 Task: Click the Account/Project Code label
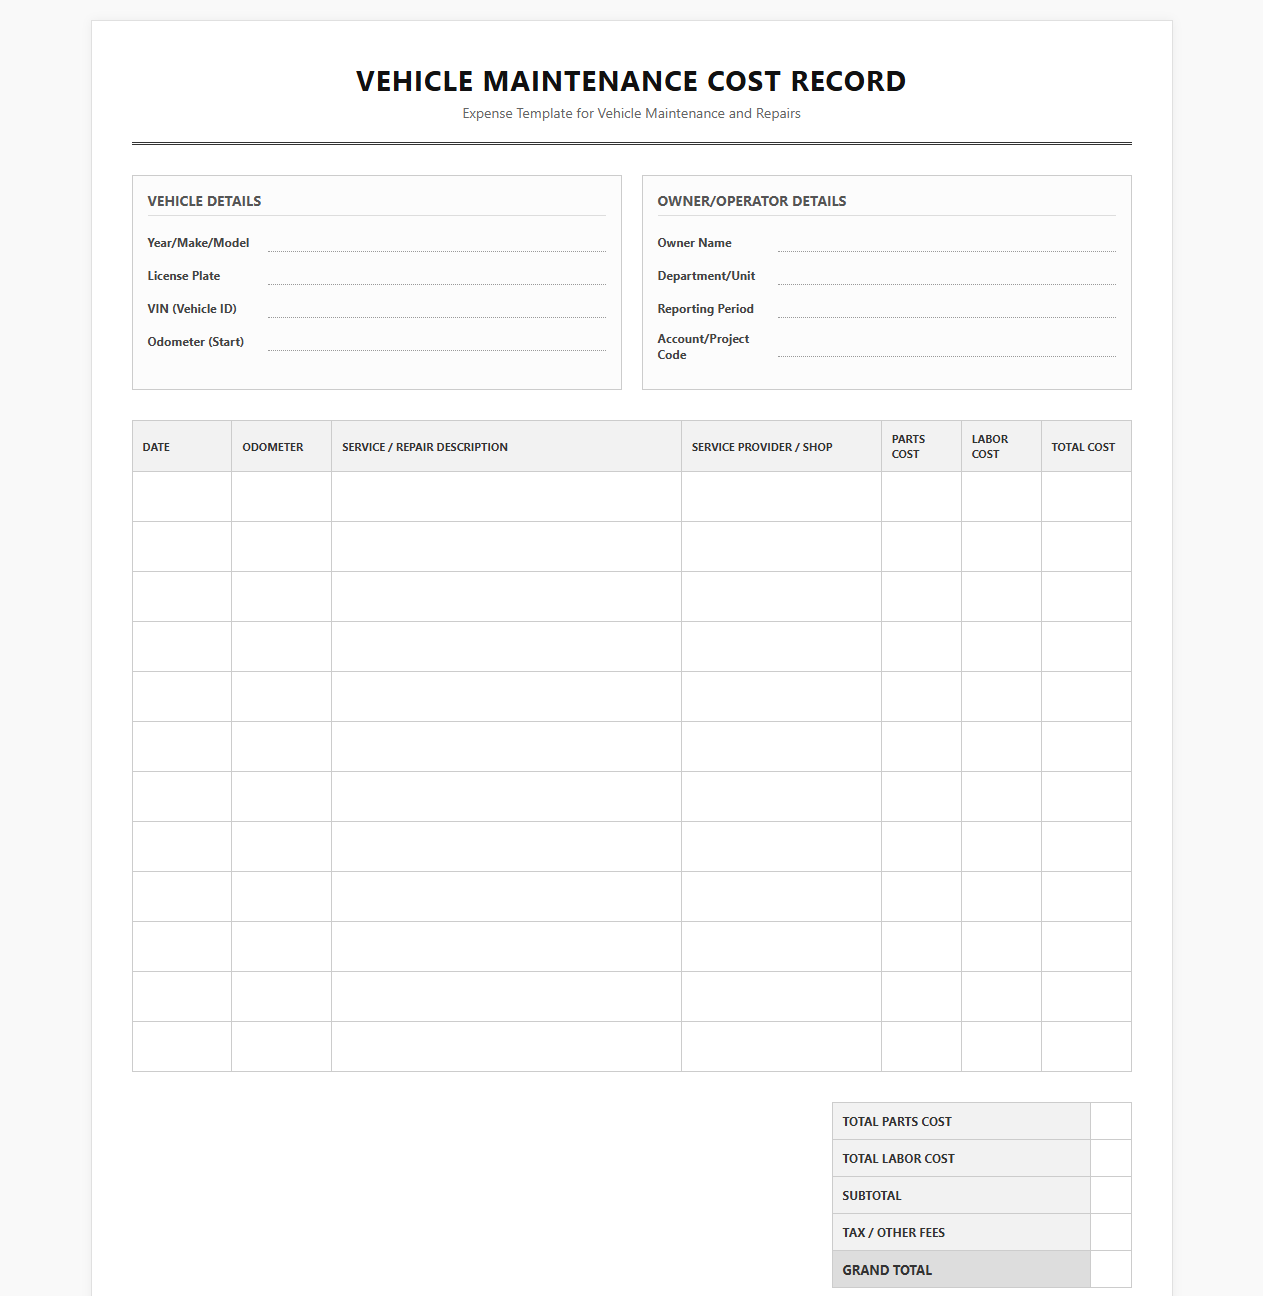703,347
